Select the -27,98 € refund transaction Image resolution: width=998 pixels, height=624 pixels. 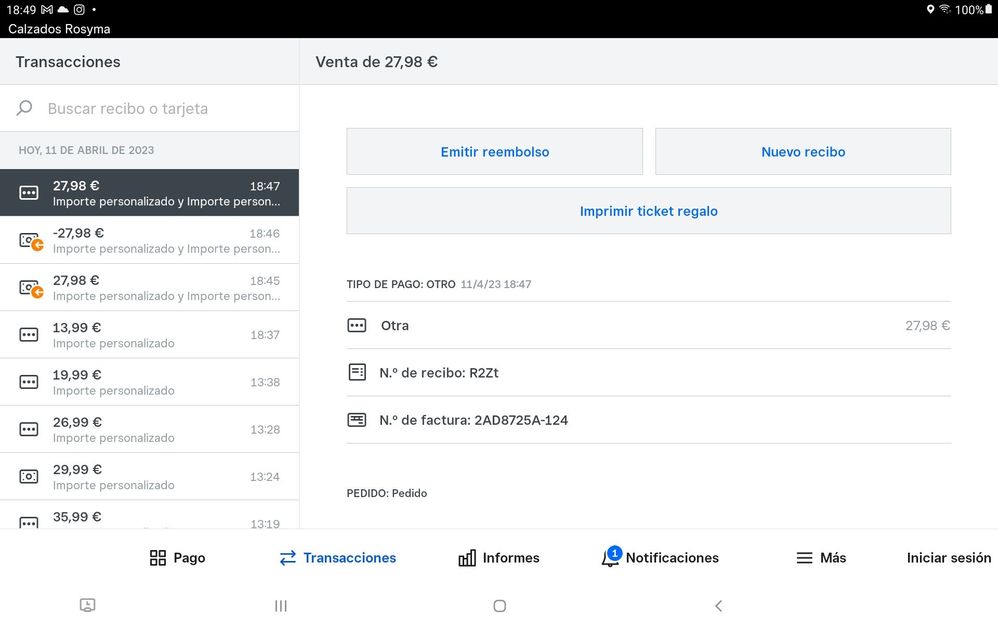click(150, 240)
